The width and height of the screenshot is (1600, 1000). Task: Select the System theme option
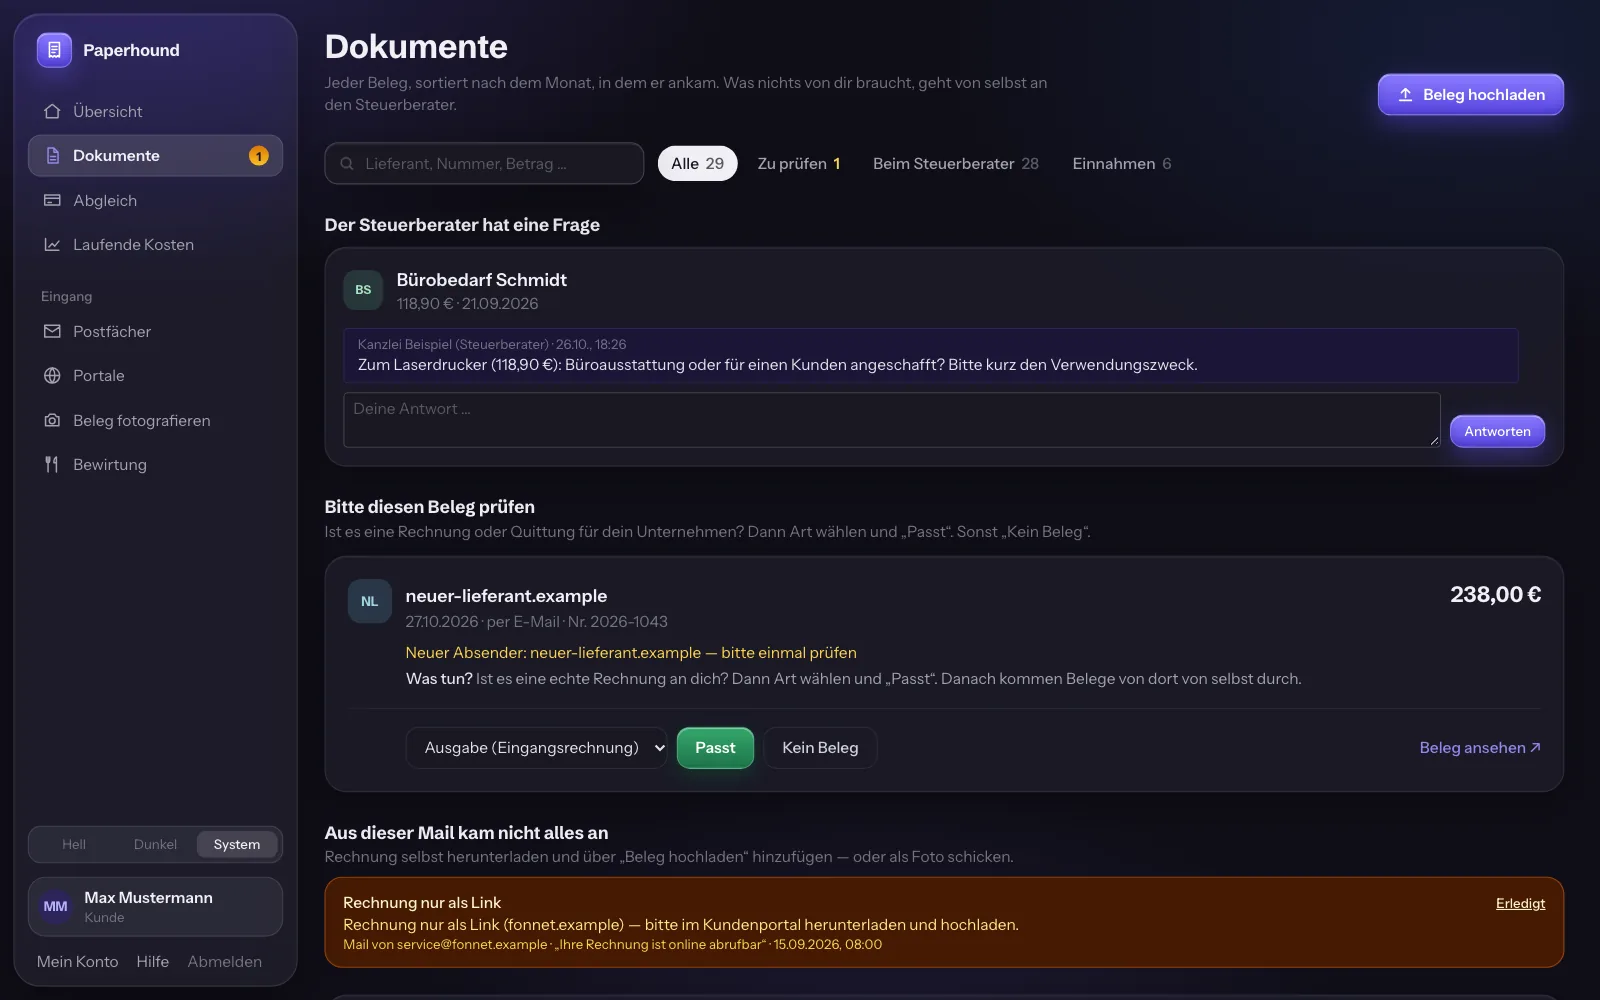(237, 845)
